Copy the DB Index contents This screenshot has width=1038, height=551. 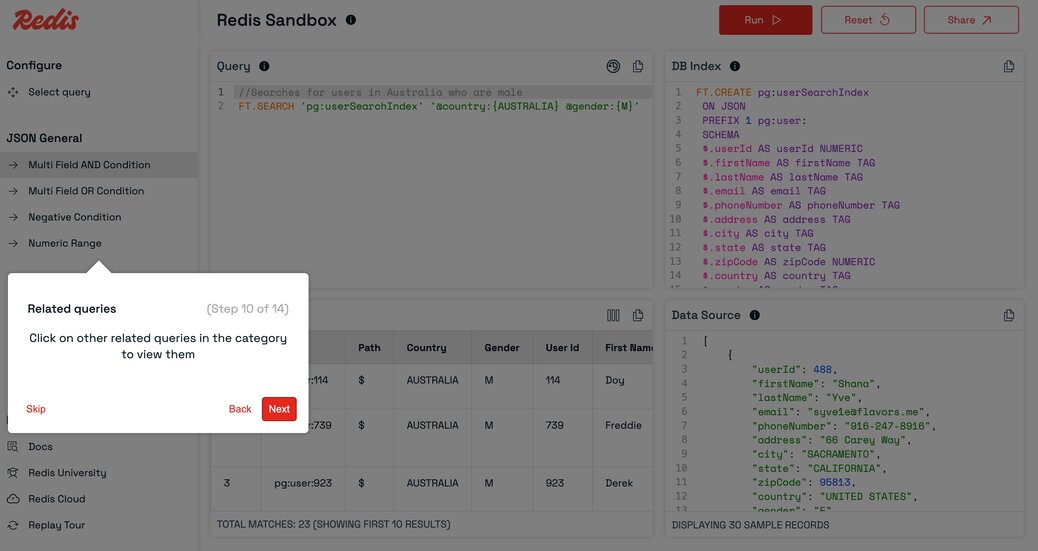click(1008, 66)
